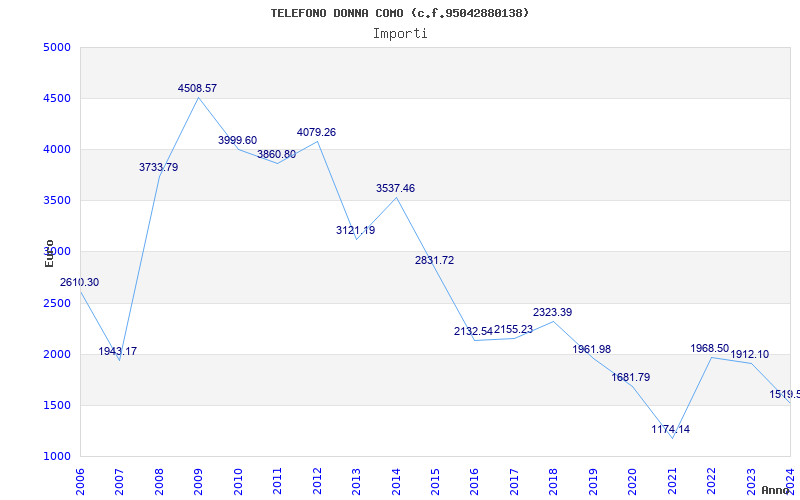The width and height of the screenshot is (800, 500).
Task: Select the 2323.39 value label
Action: 552,313
